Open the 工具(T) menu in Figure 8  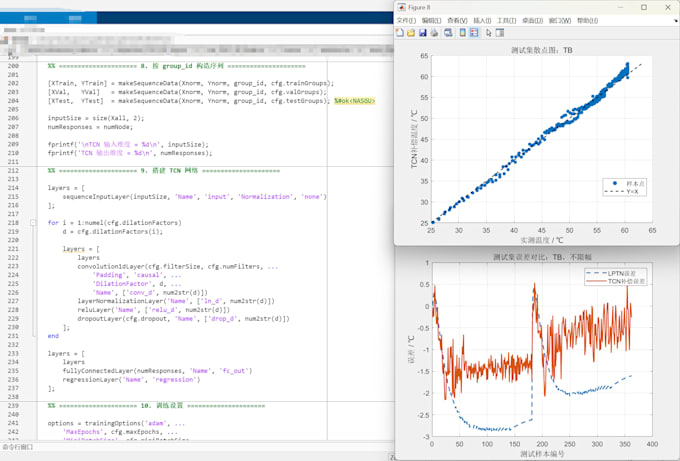(x=506, y=20)
